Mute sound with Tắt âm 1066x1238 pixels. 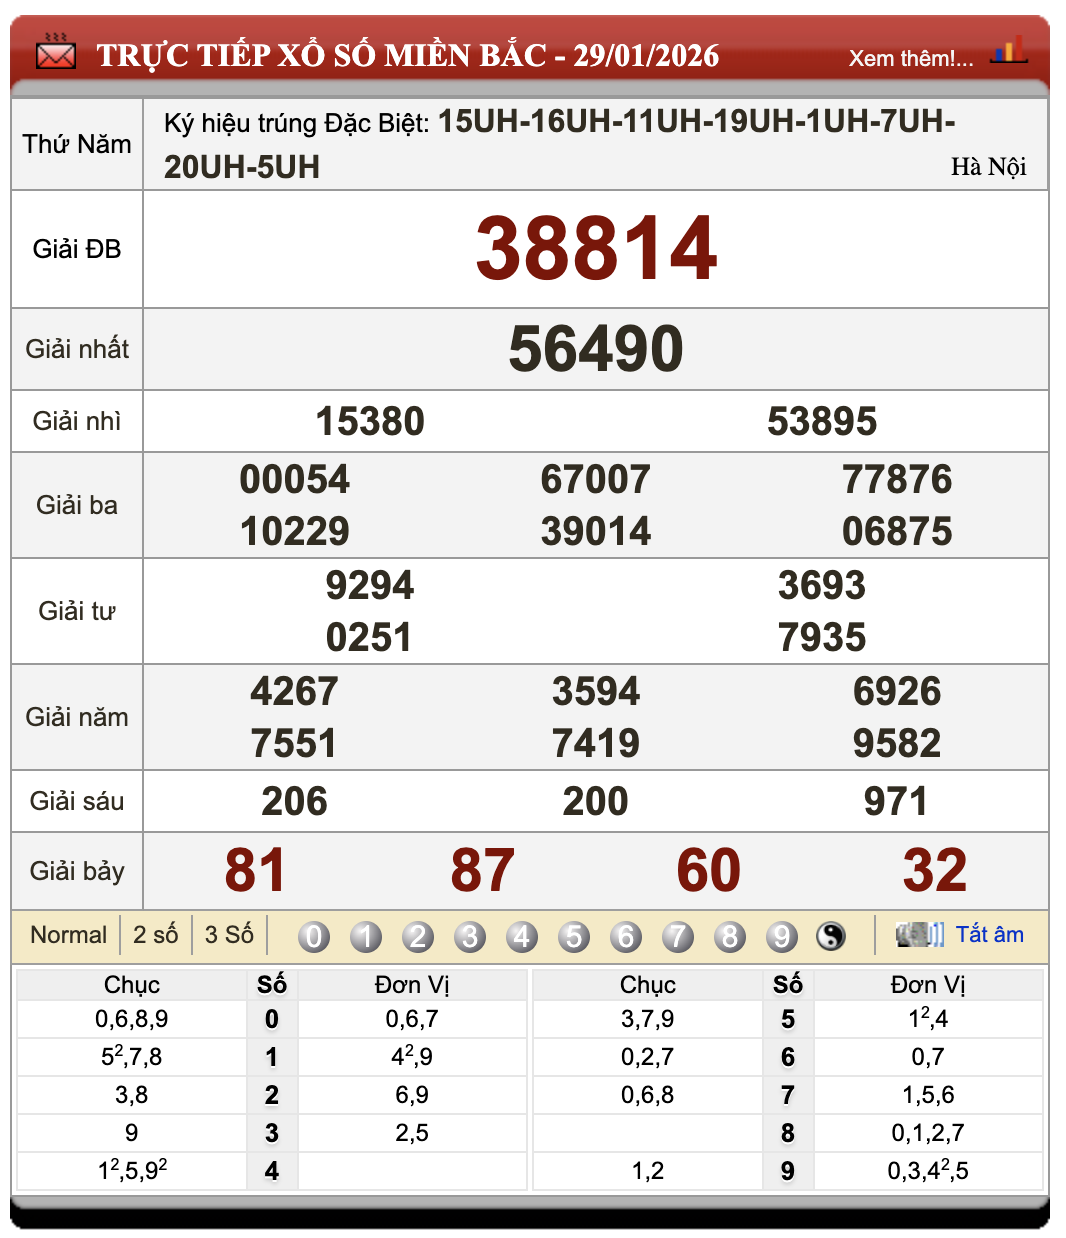click(x=989, y=935)
